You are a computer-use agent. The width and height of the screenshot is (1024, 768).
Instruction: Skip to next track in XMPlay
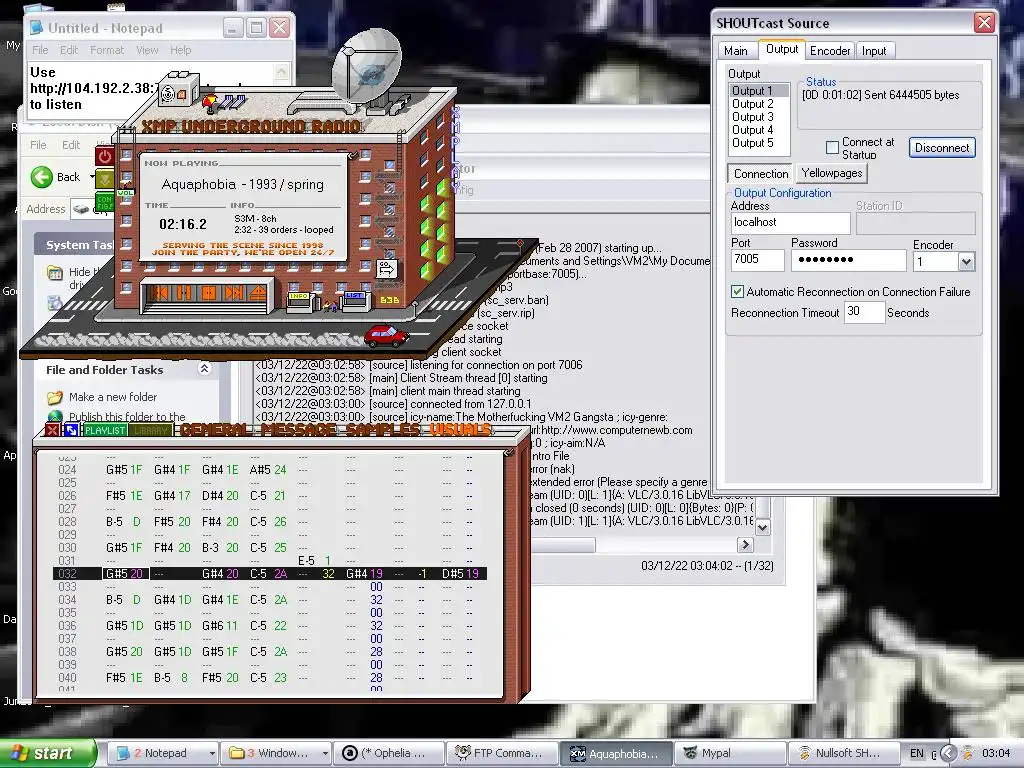(233, 293)
